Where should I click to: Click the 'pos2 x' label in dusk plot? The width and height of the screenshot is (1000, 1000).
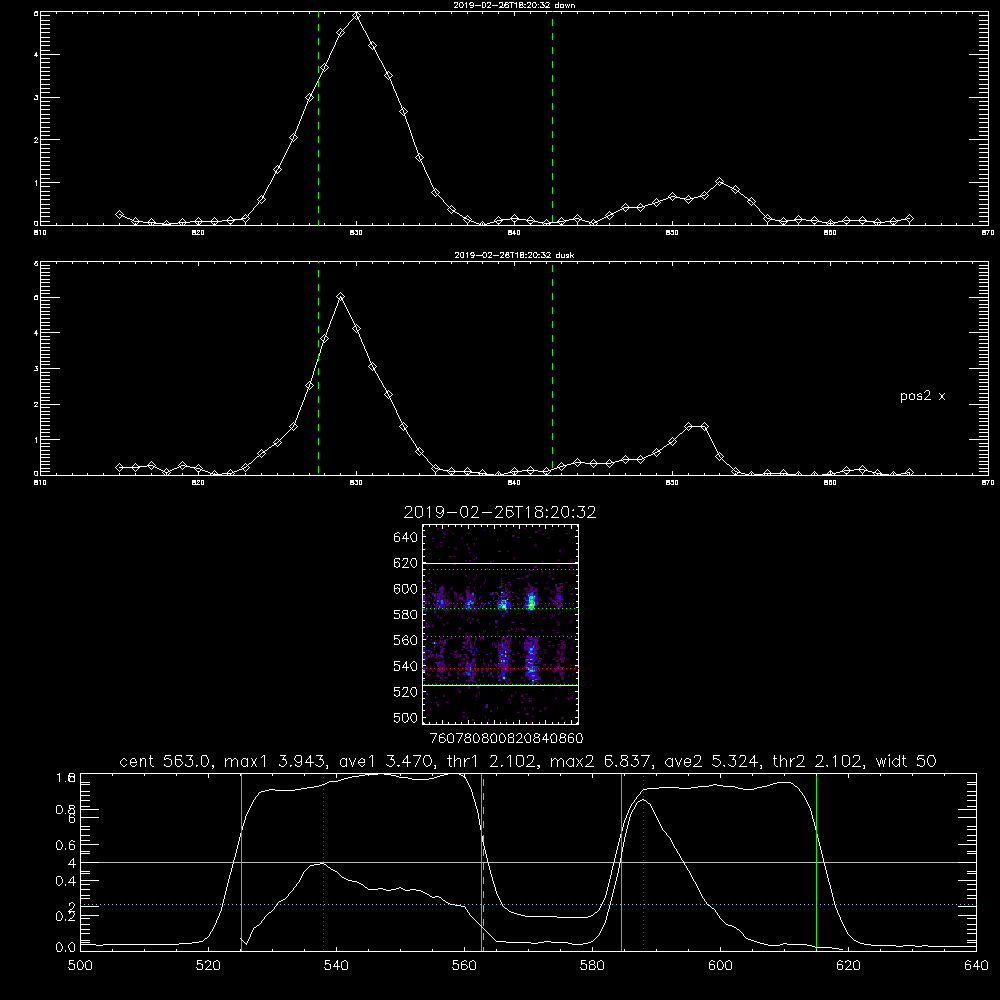coord(922,396)
